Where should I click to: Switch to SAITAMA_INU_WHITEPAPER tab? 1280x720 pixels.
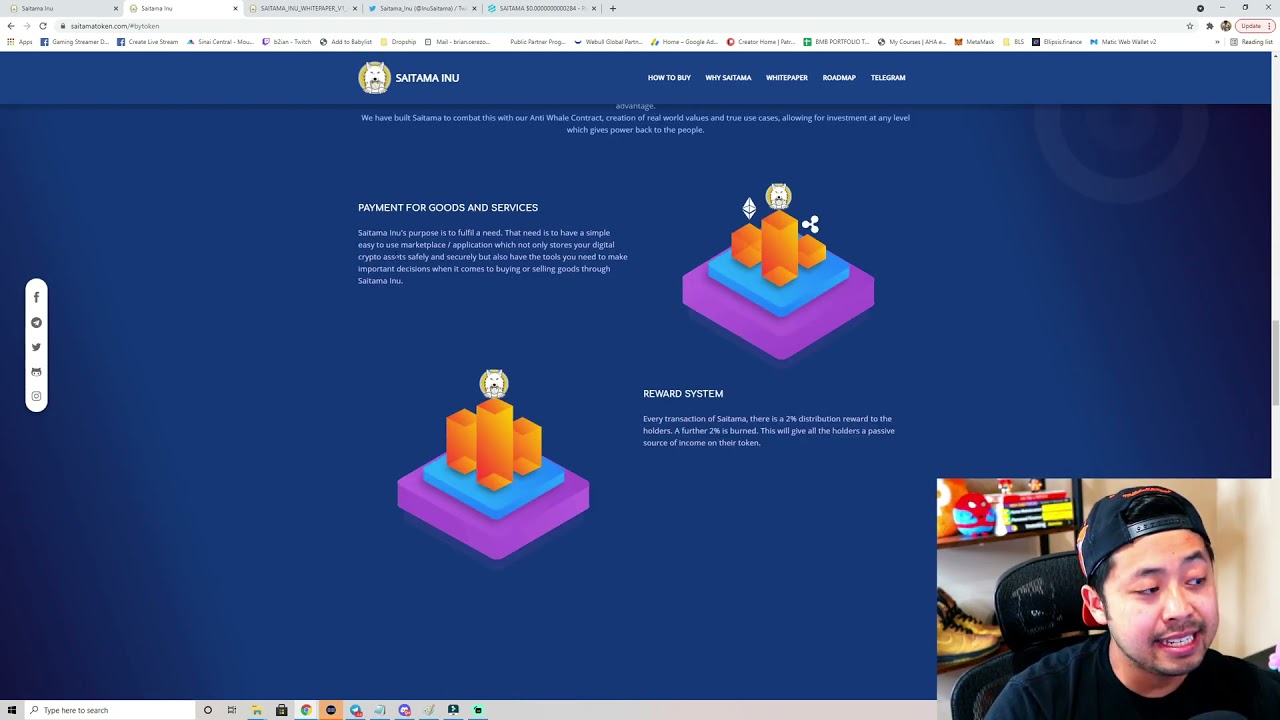(x=301, y=8)
